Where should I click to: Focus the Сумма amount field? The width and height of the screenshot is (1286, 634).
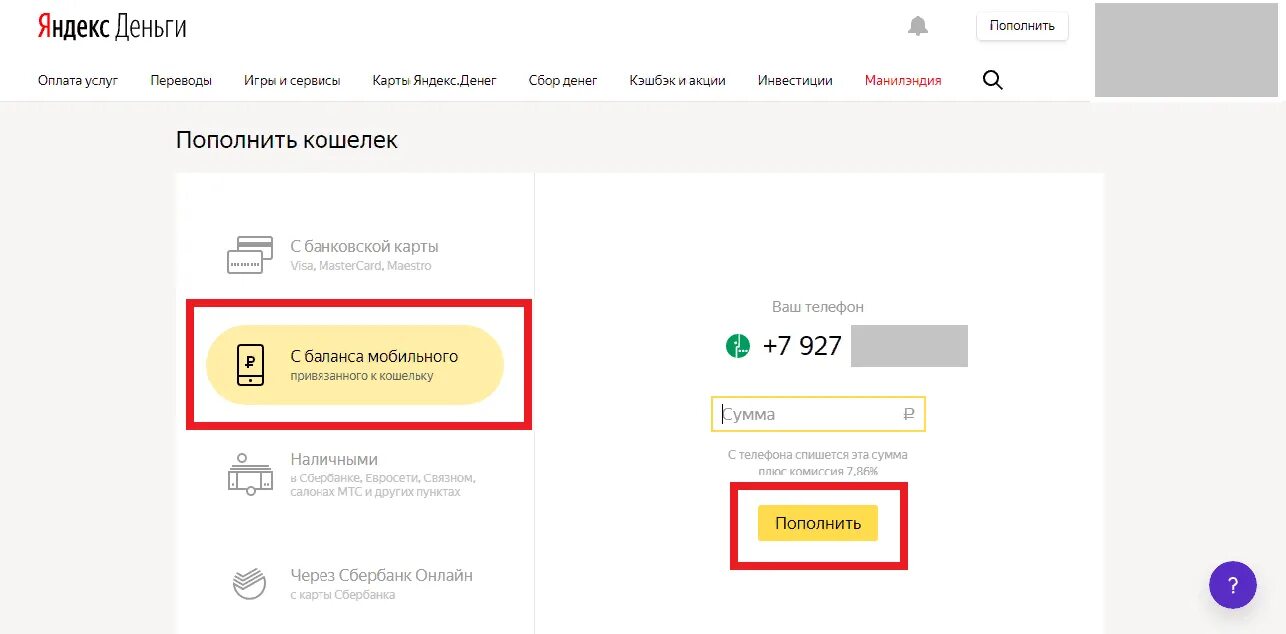click(818, 414)
